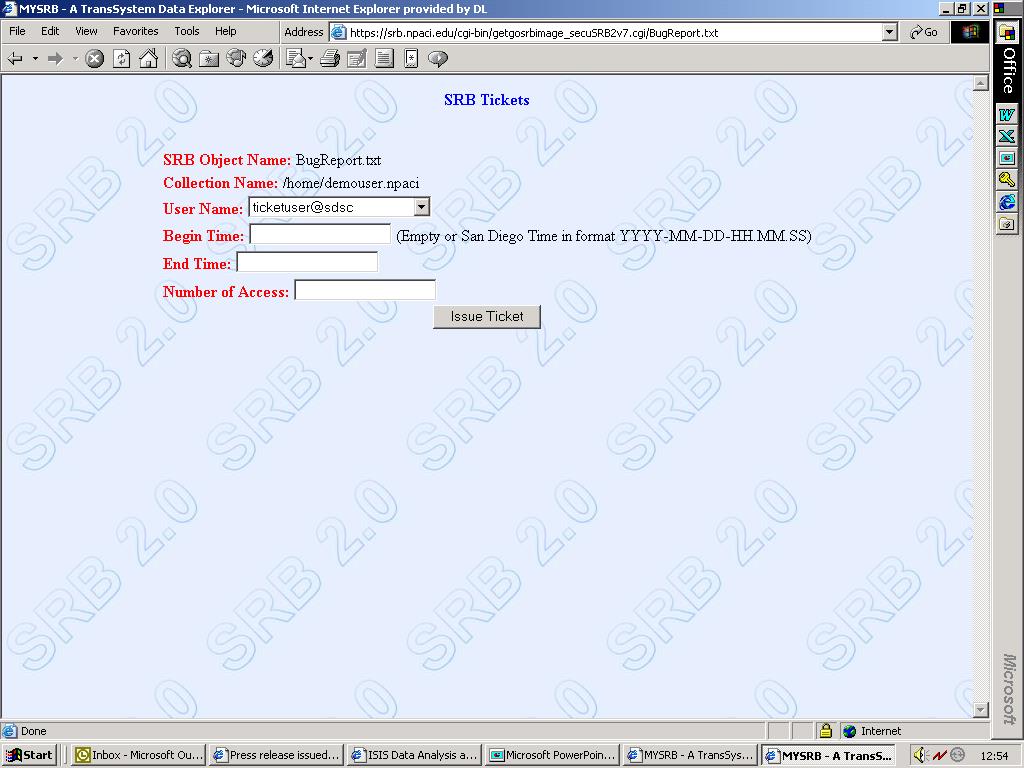Click the Windows Start button
The height and width of the screenshot is (768, 1024).
[30, 755]
